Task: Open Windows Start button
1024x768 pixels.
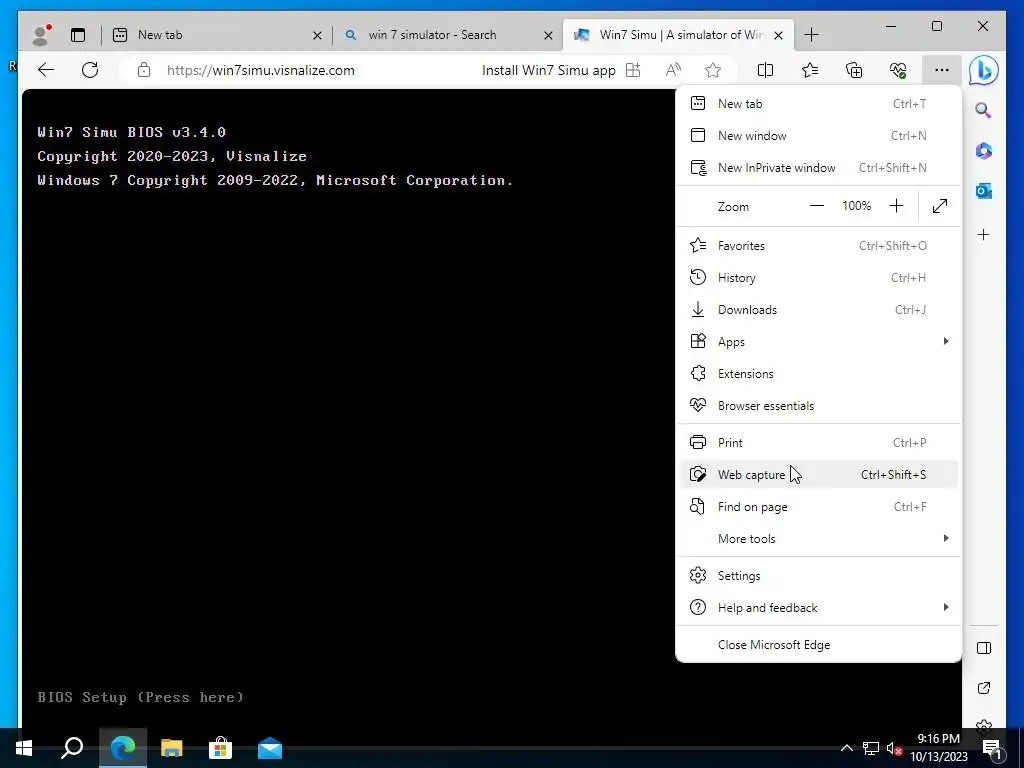Action: click(24, 748)
